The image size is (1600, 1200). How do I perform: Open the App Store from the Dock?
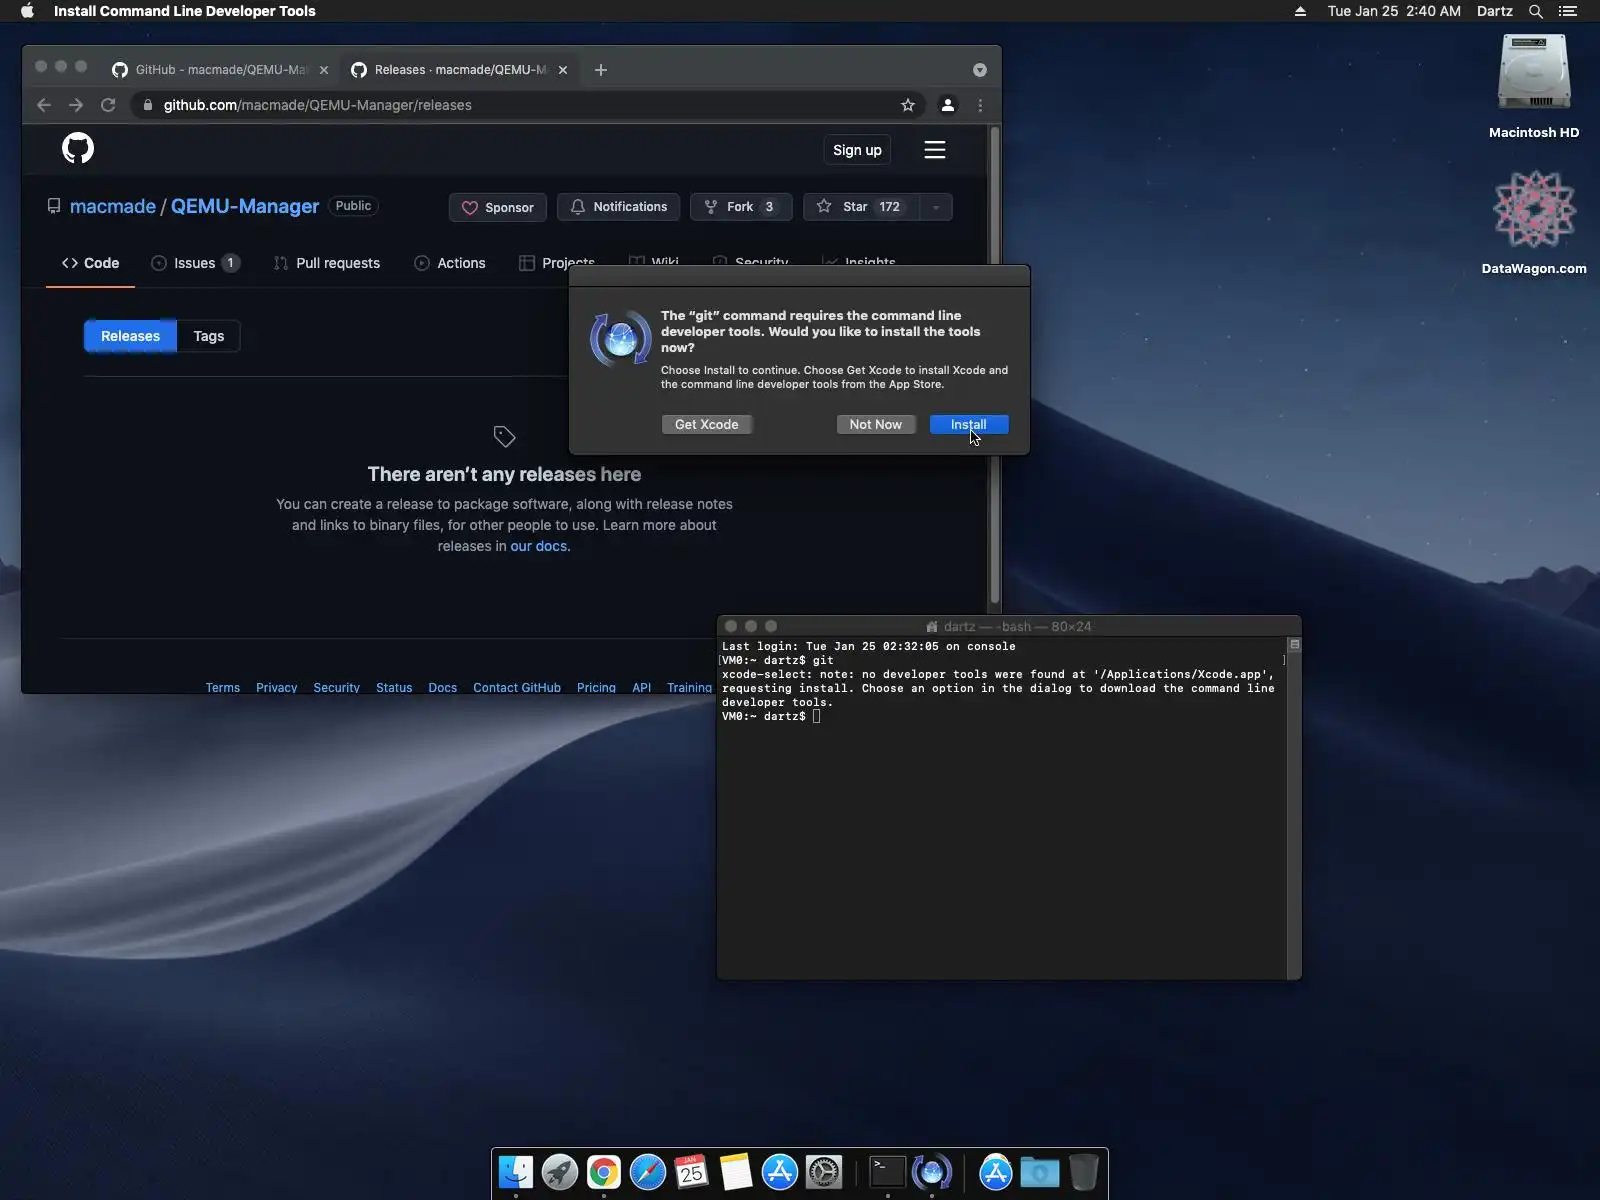click(x=780, y=1172)
